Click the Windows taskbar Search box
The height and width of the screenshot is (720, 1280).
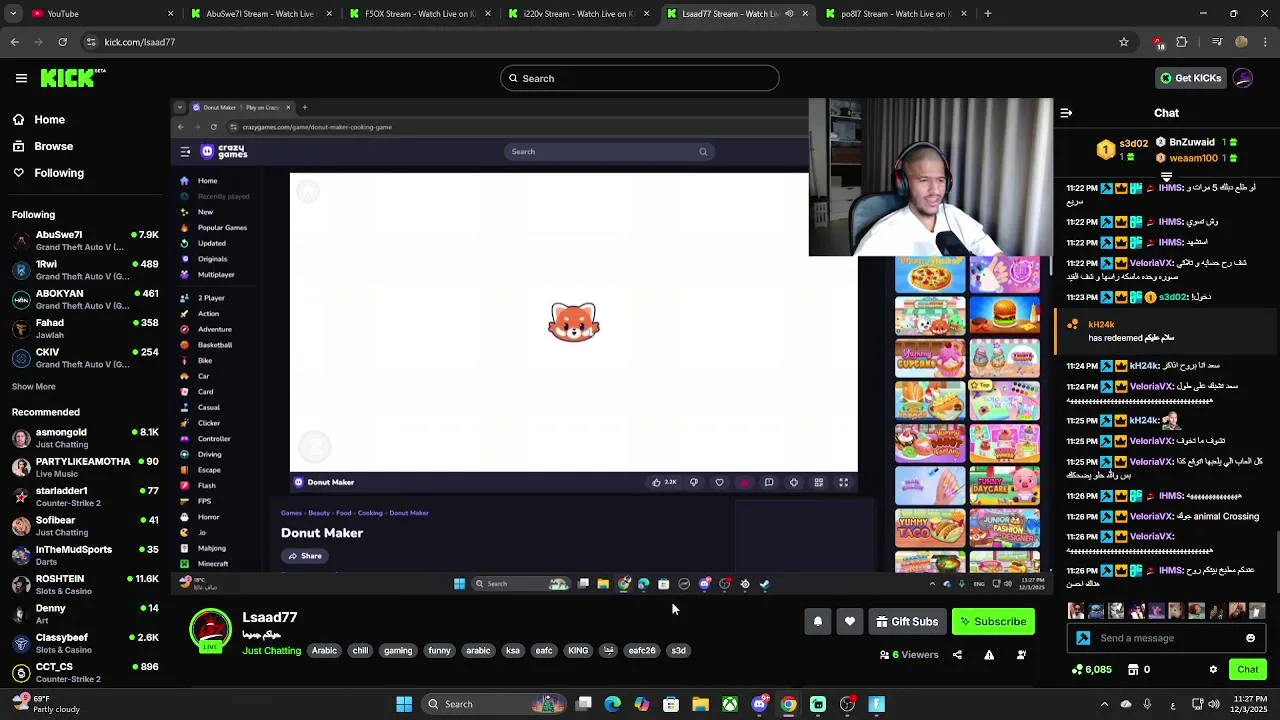tap(496, 704)
